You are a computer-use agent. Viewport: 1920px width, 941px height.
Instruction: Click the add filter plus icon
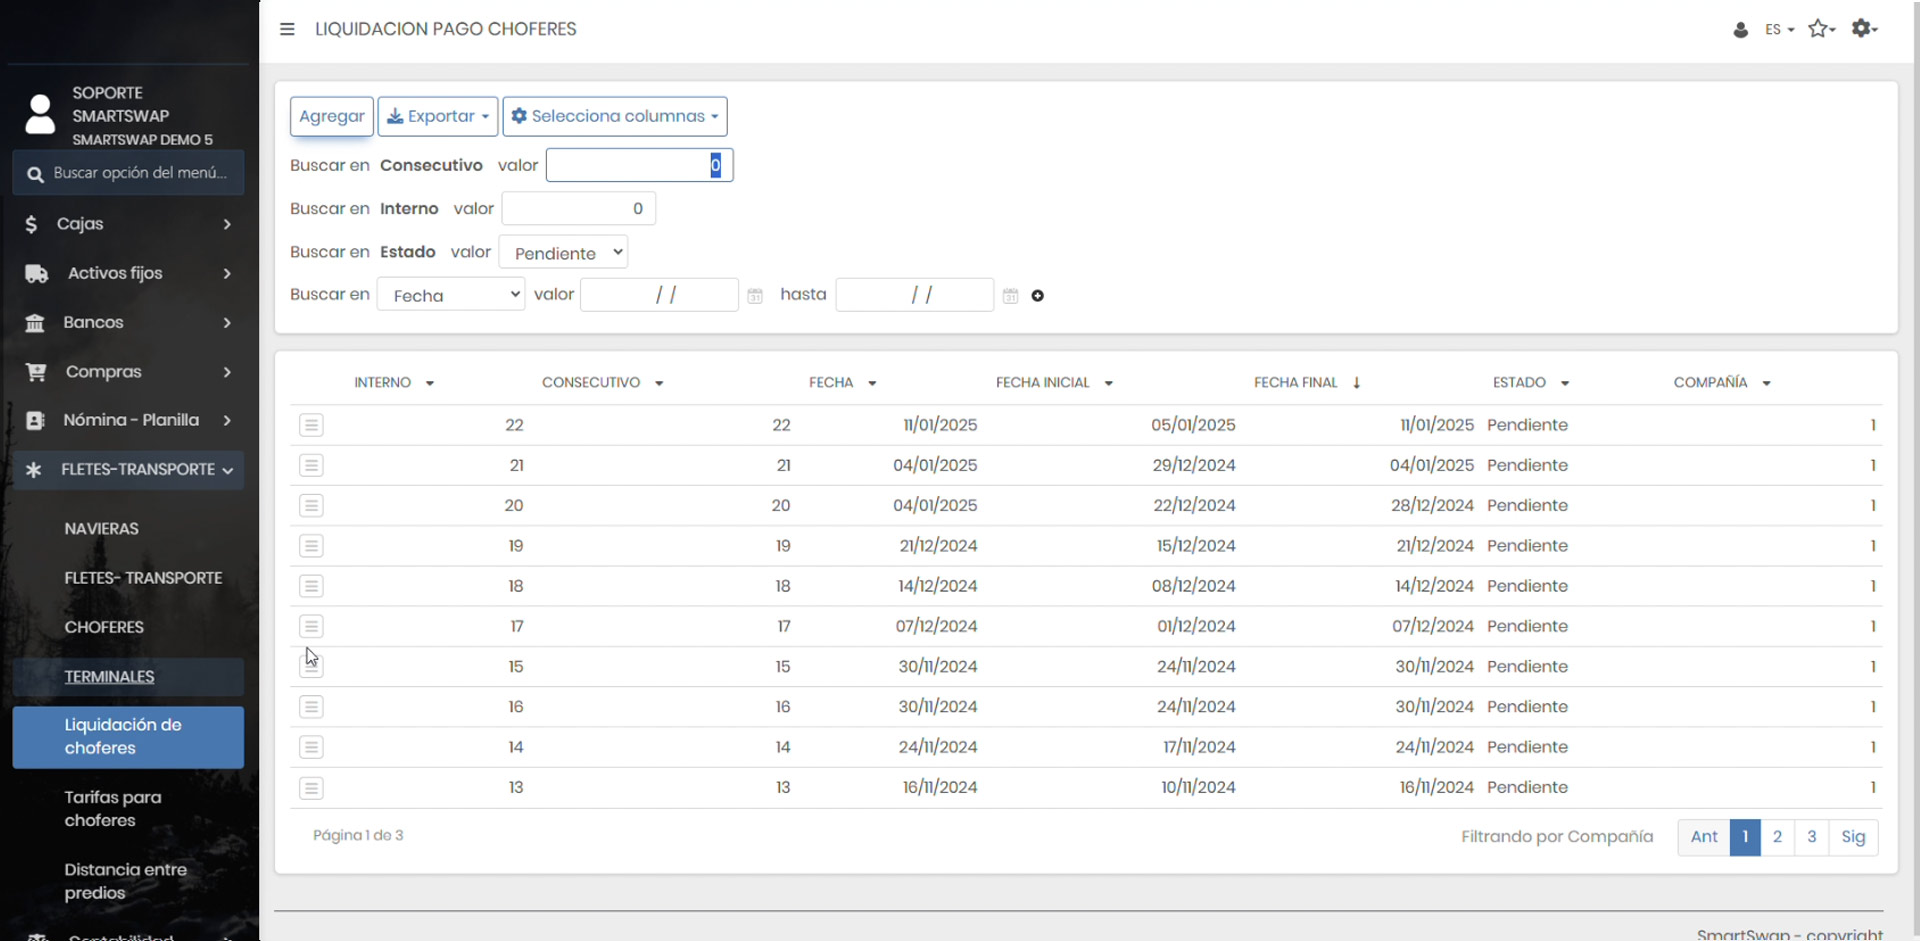1037,296
